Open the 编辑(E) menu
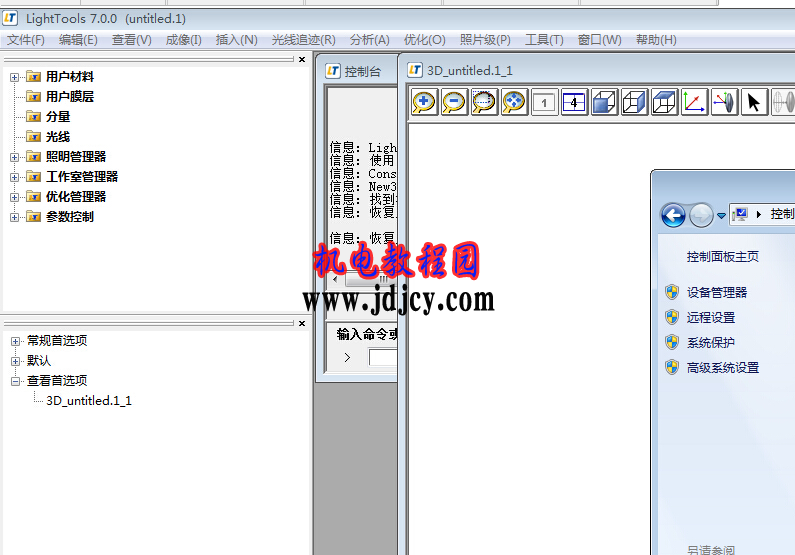Viewport: 795px width, 555px height. (x=78, y=40)
